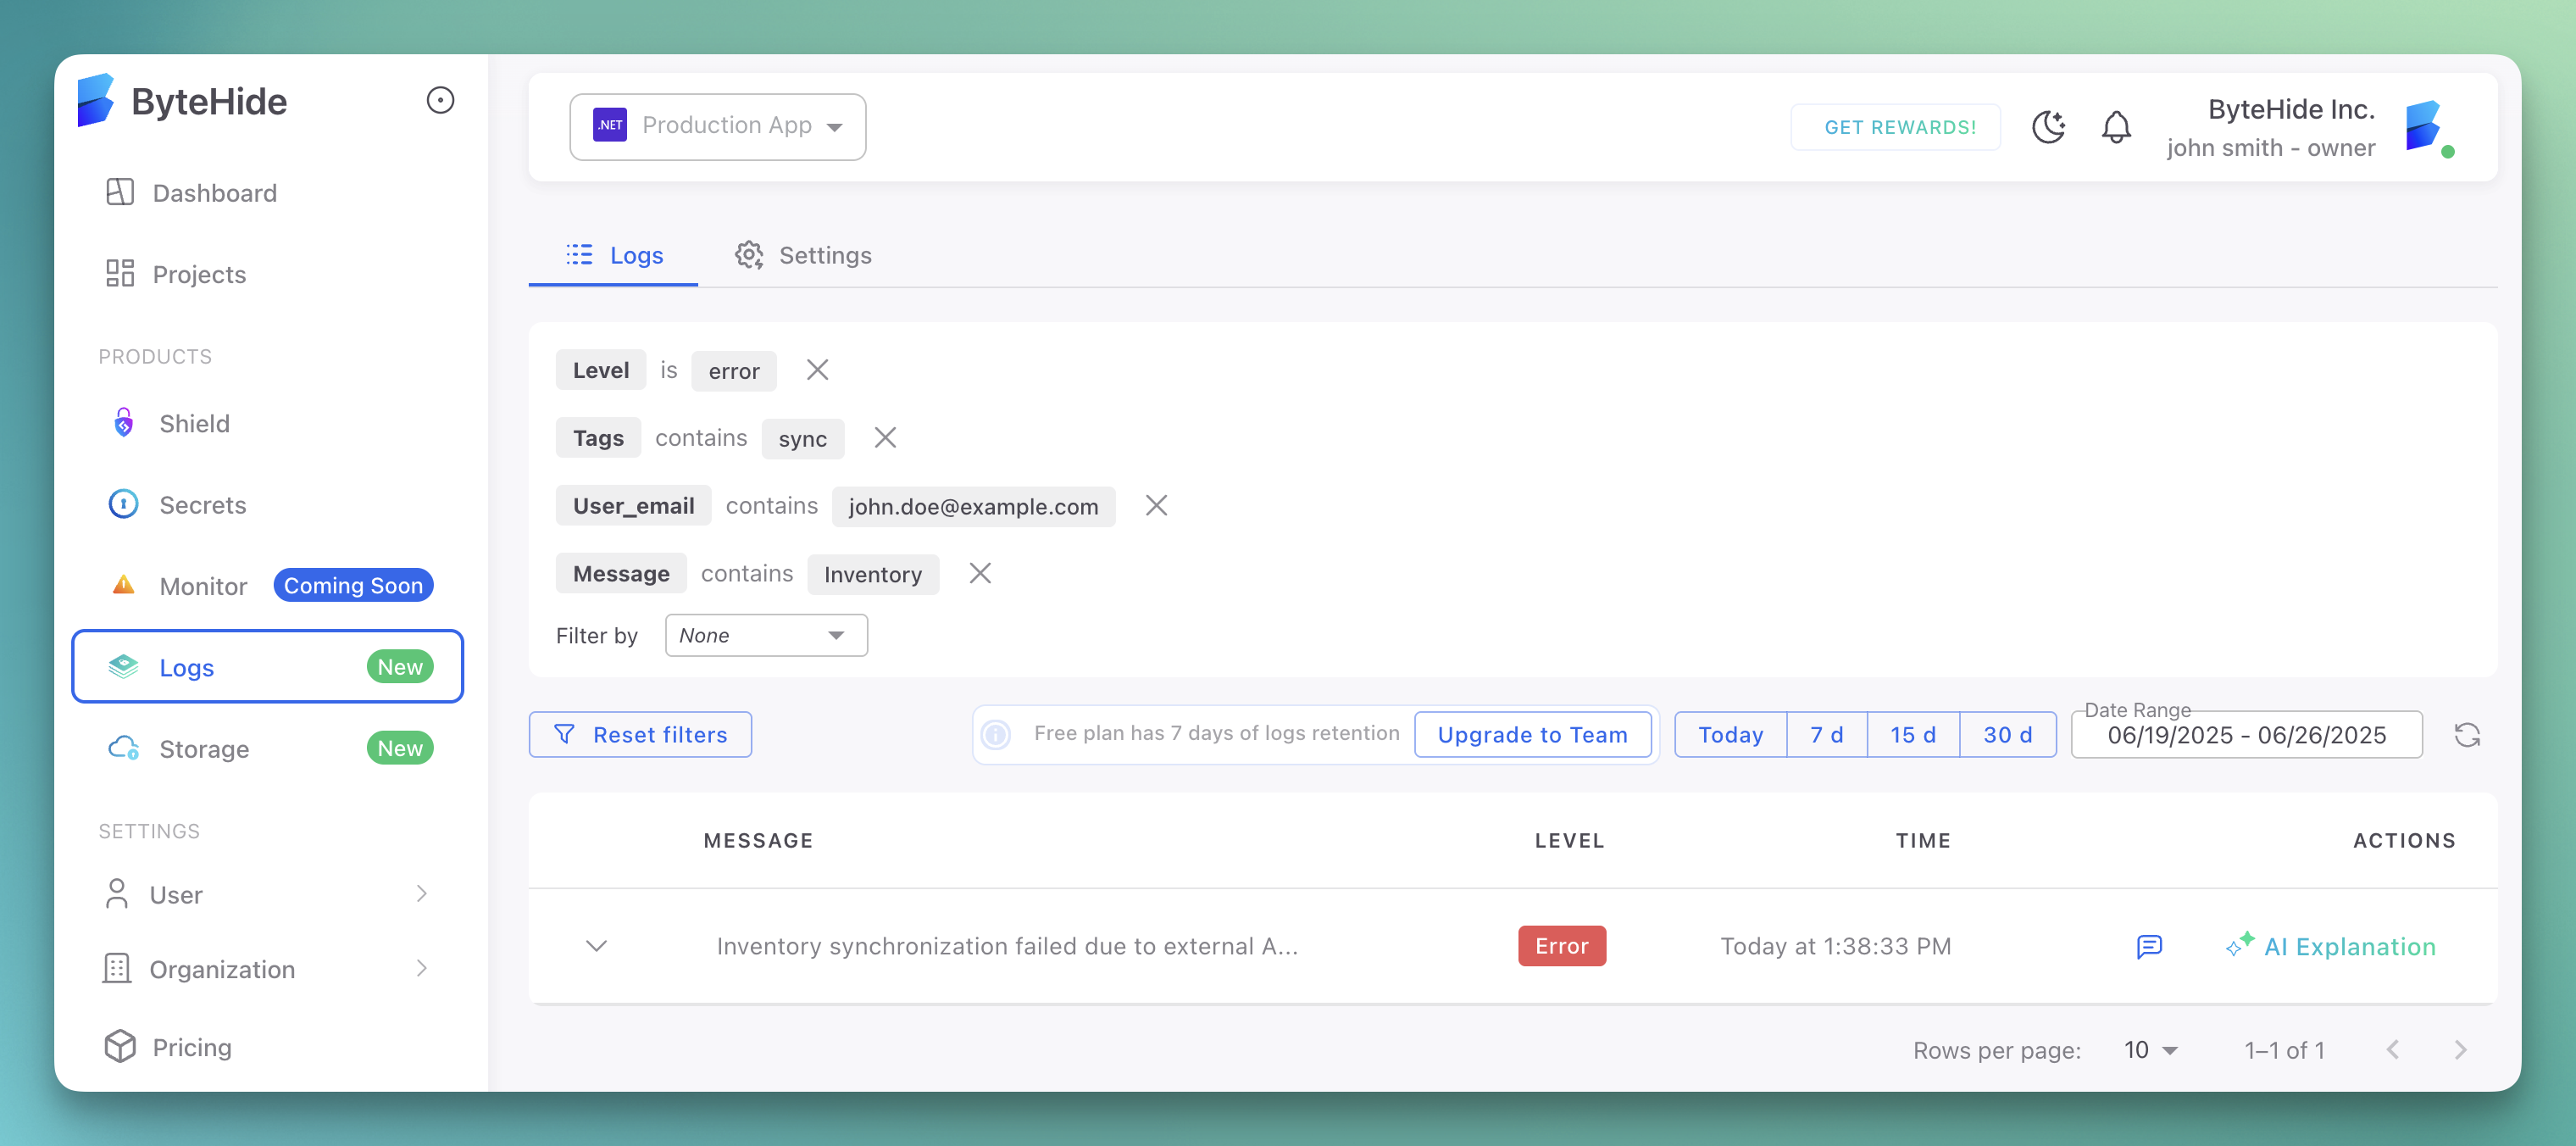Refresh logs using the refresh icon
Image resolution: width=2576 pixels, height=1146 pixels.
tap(2468, 735)
